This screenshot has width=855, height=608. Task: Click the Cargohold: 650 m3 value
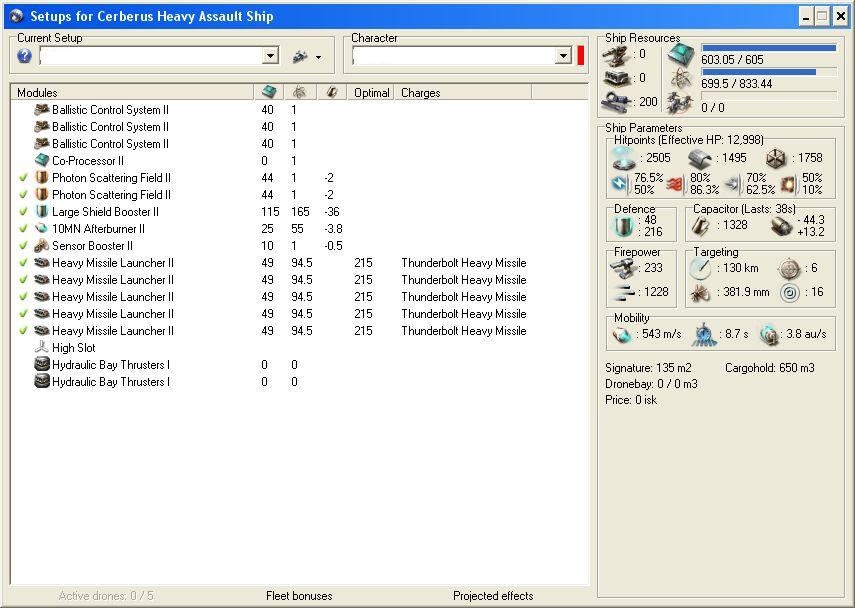pos(769,368)
